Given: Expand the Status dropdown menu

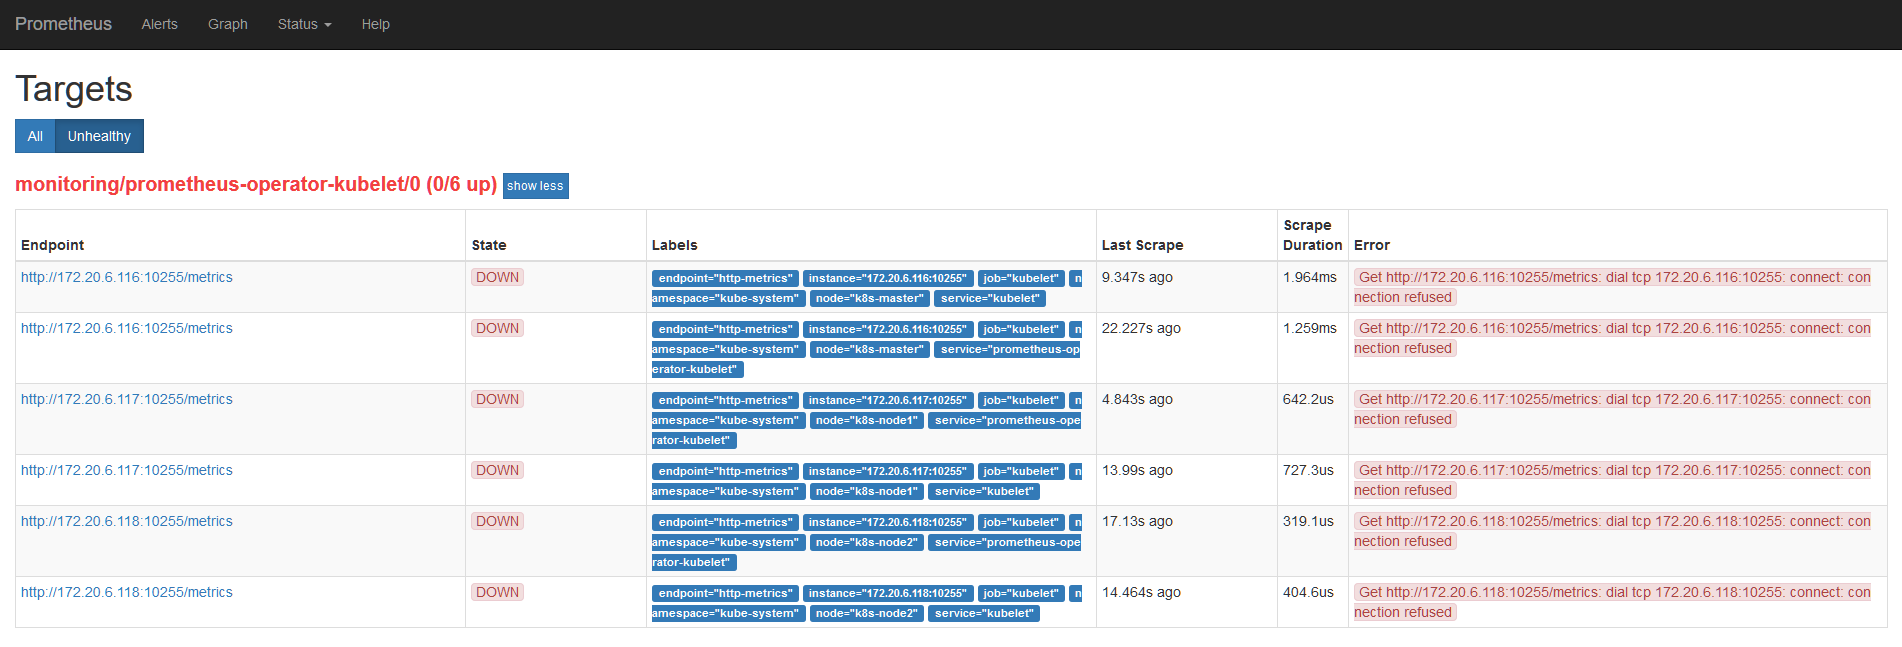Looking at the screenshot, I should (x=304, y=24).
